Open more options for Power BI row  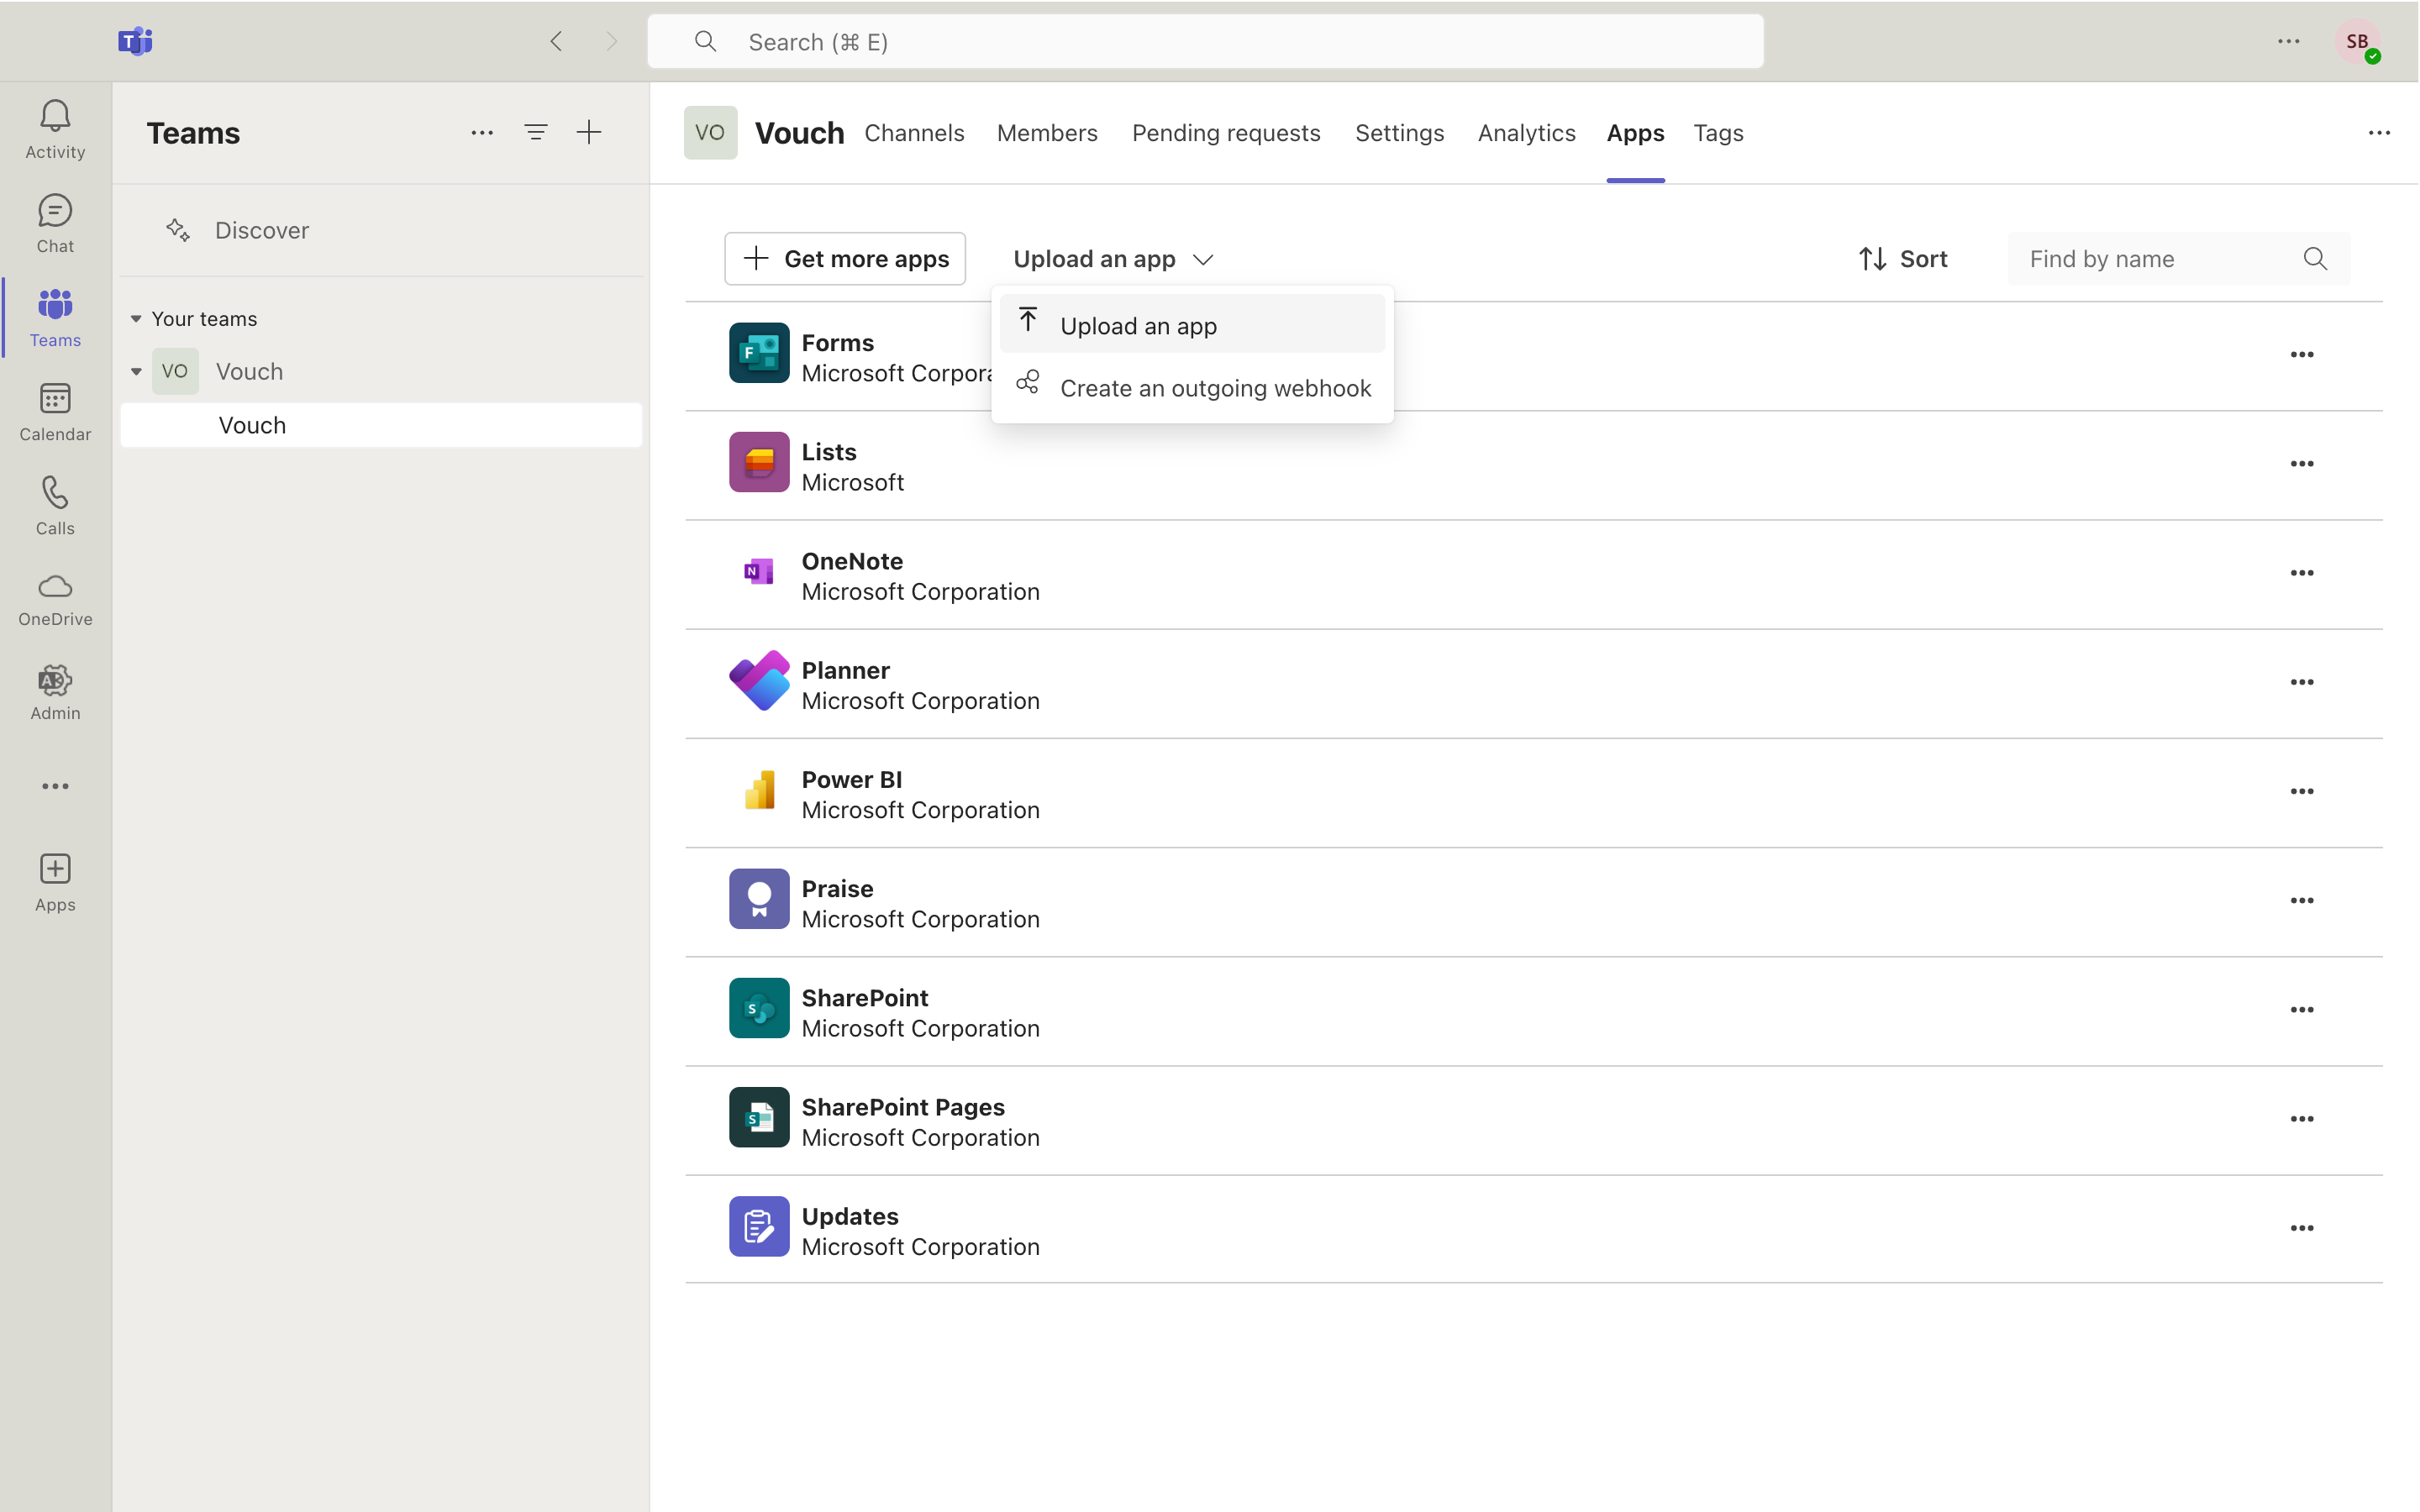tap(2302, 790)
